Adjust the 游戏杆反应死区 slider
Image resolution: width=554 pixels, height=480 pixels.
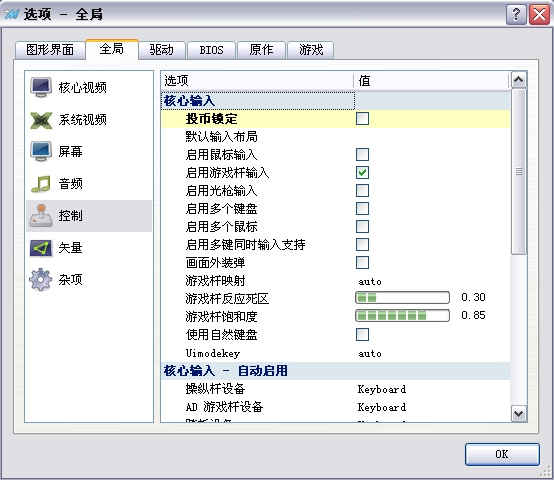[x=402, y=297]
